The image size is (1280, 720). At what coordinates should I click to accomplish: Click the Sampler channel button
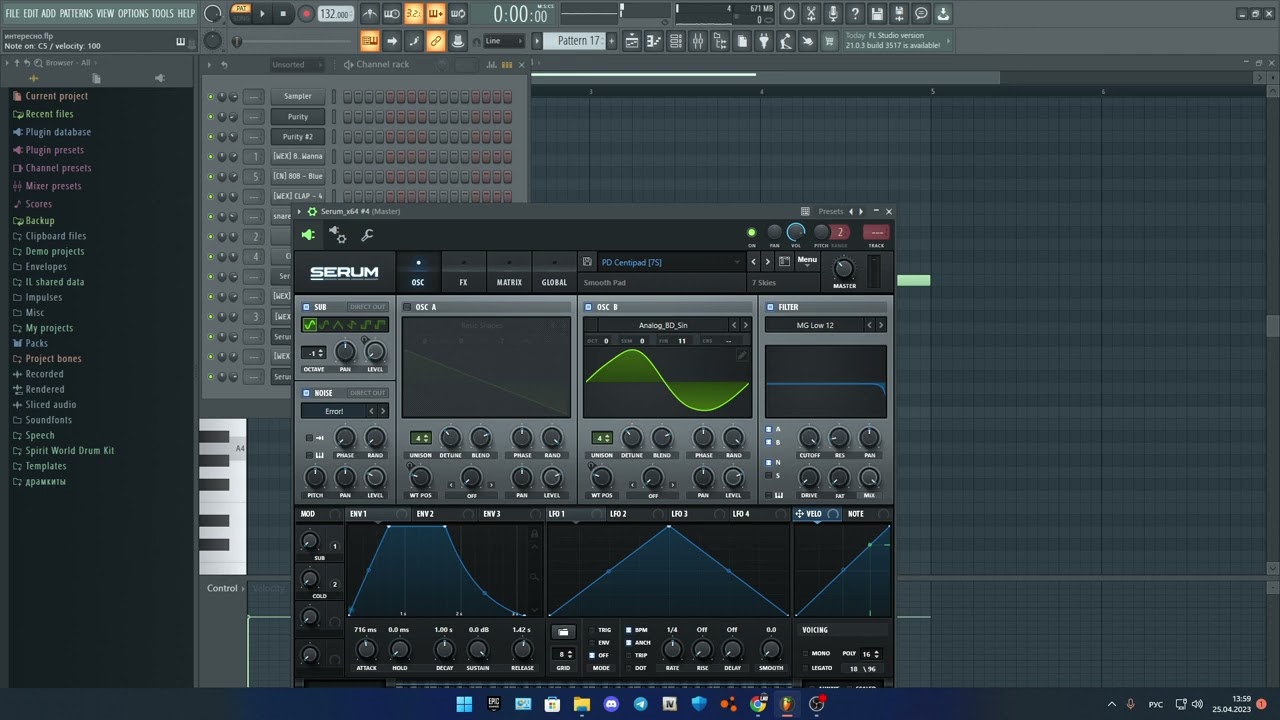[298, 96]
